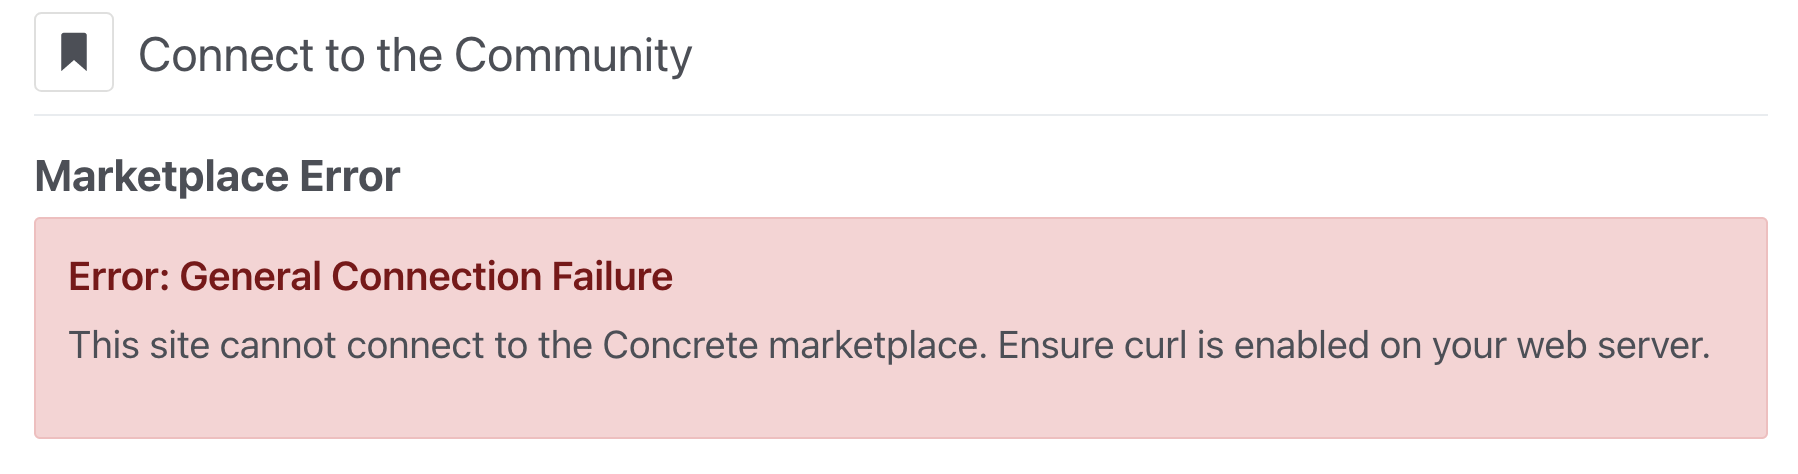Click the red error alert box background
The width and height of the screenshot is (1798, 474).
(x=901, y=400)
